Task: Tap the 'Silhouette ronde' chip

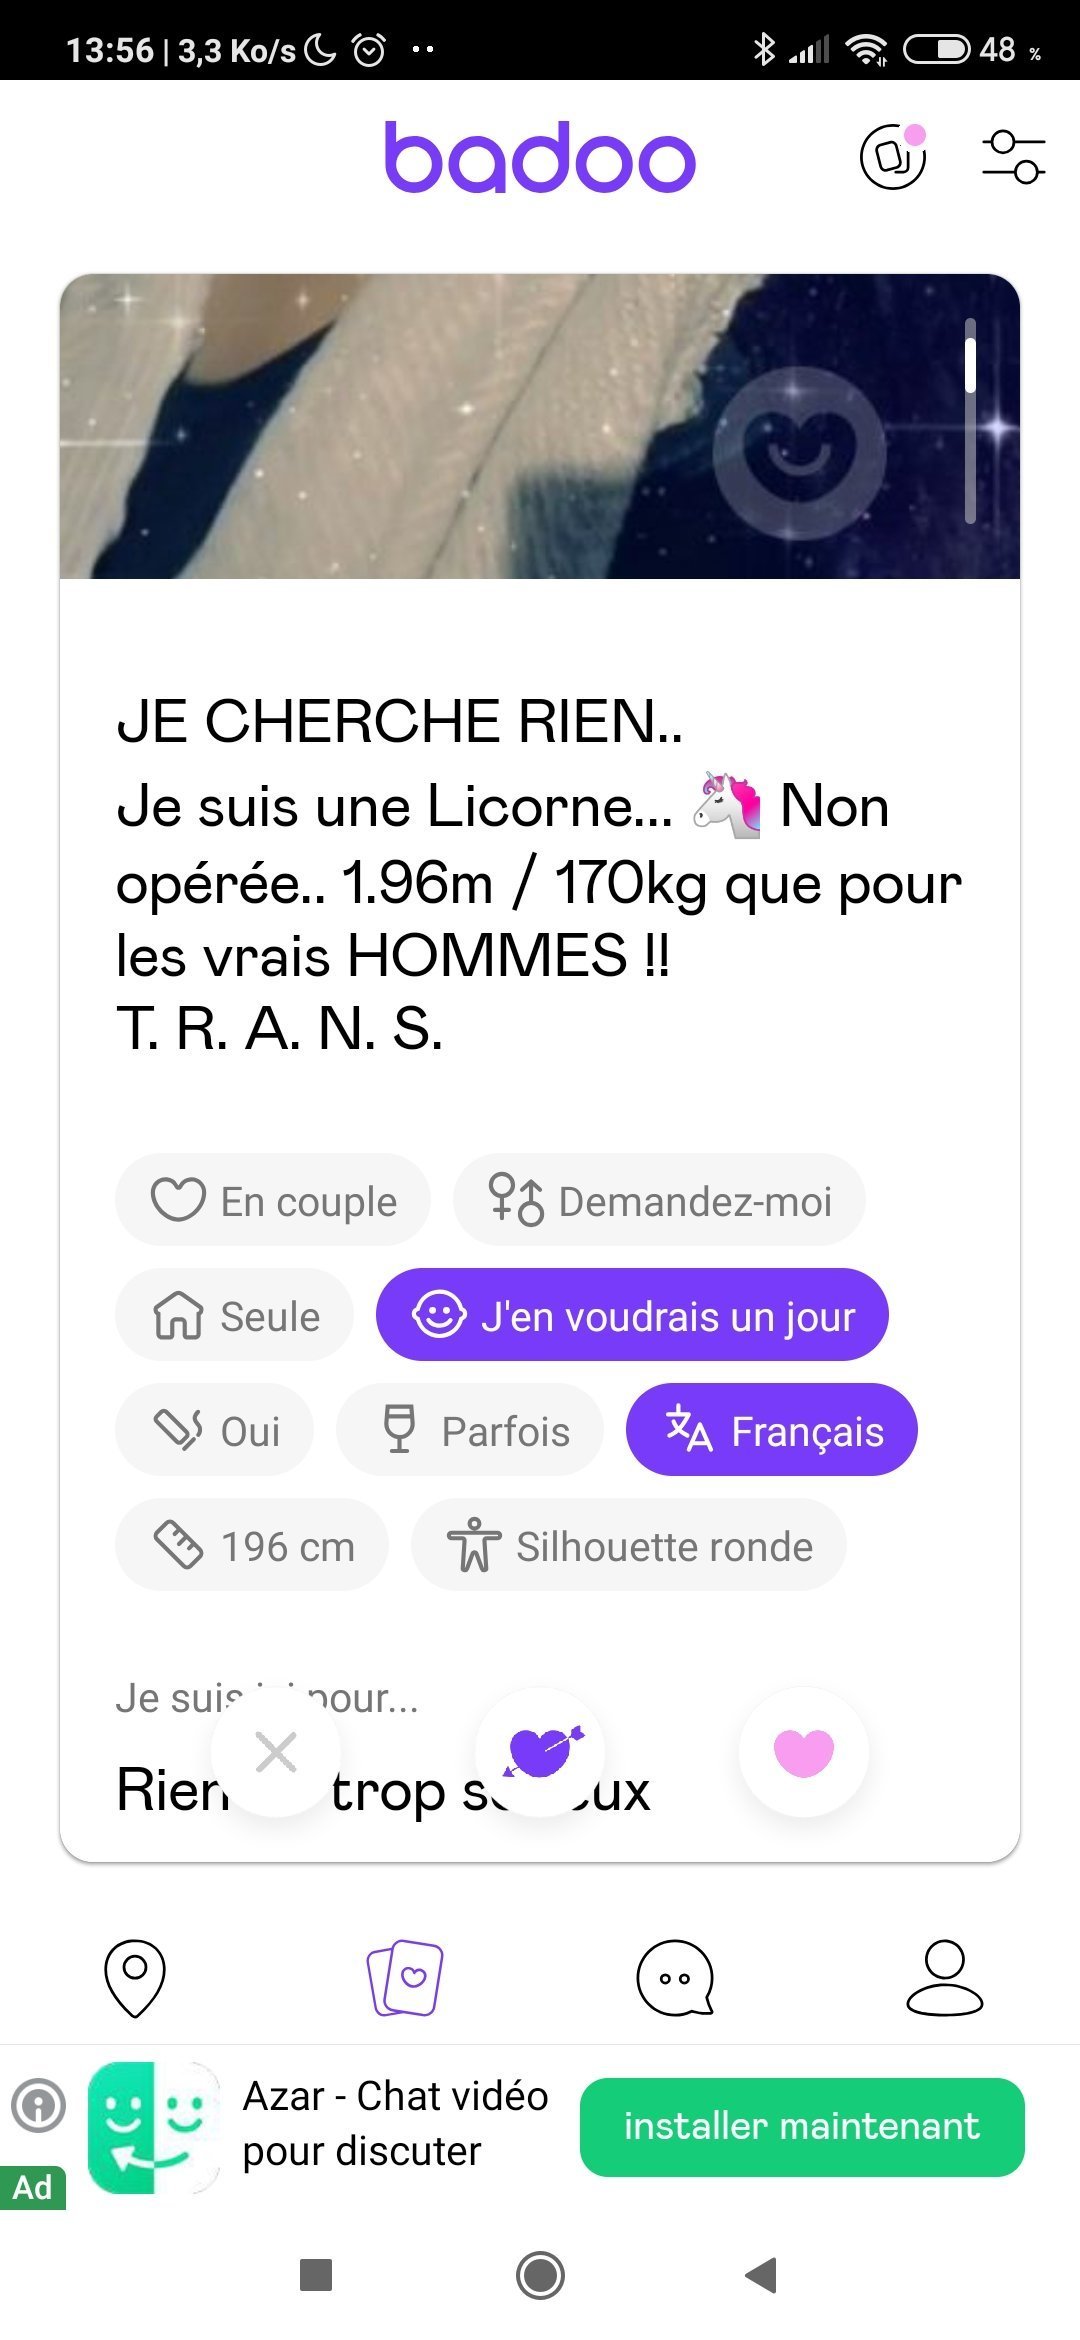Action: (628, 1545)
